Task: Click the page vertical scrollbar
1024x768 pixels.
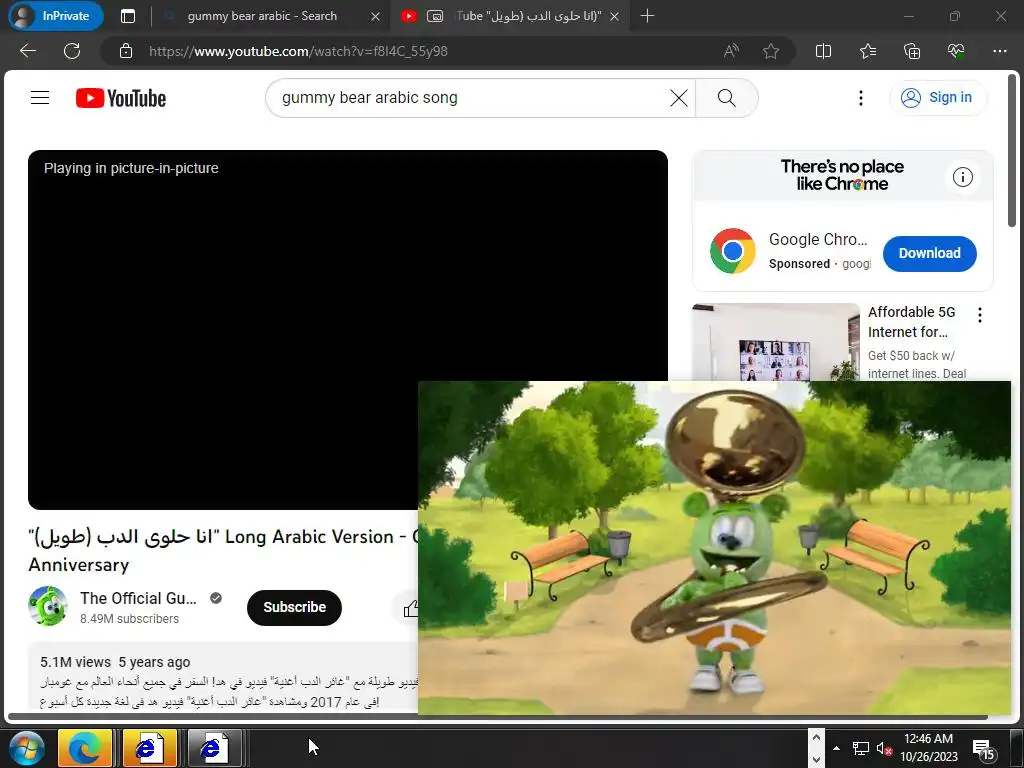Action: pyautogui.click(x=1012, y=150)
